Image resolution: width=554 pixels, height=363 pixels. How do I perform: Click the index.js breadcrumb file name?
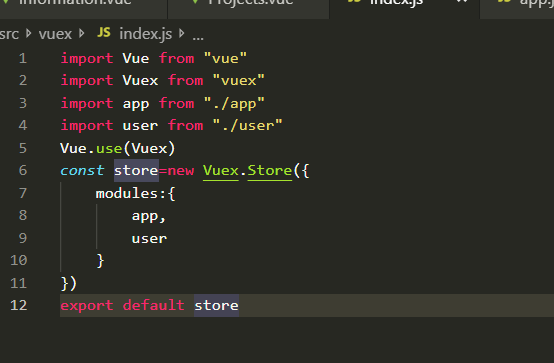(146, 34)
